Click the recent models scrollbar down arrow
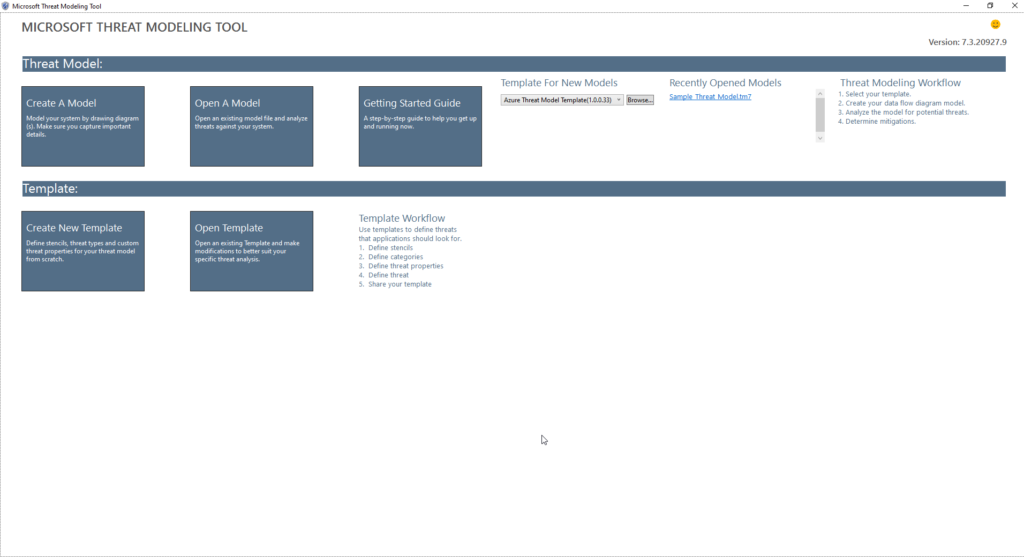This screenshot has width=1024, height=557. click(820, 138)
